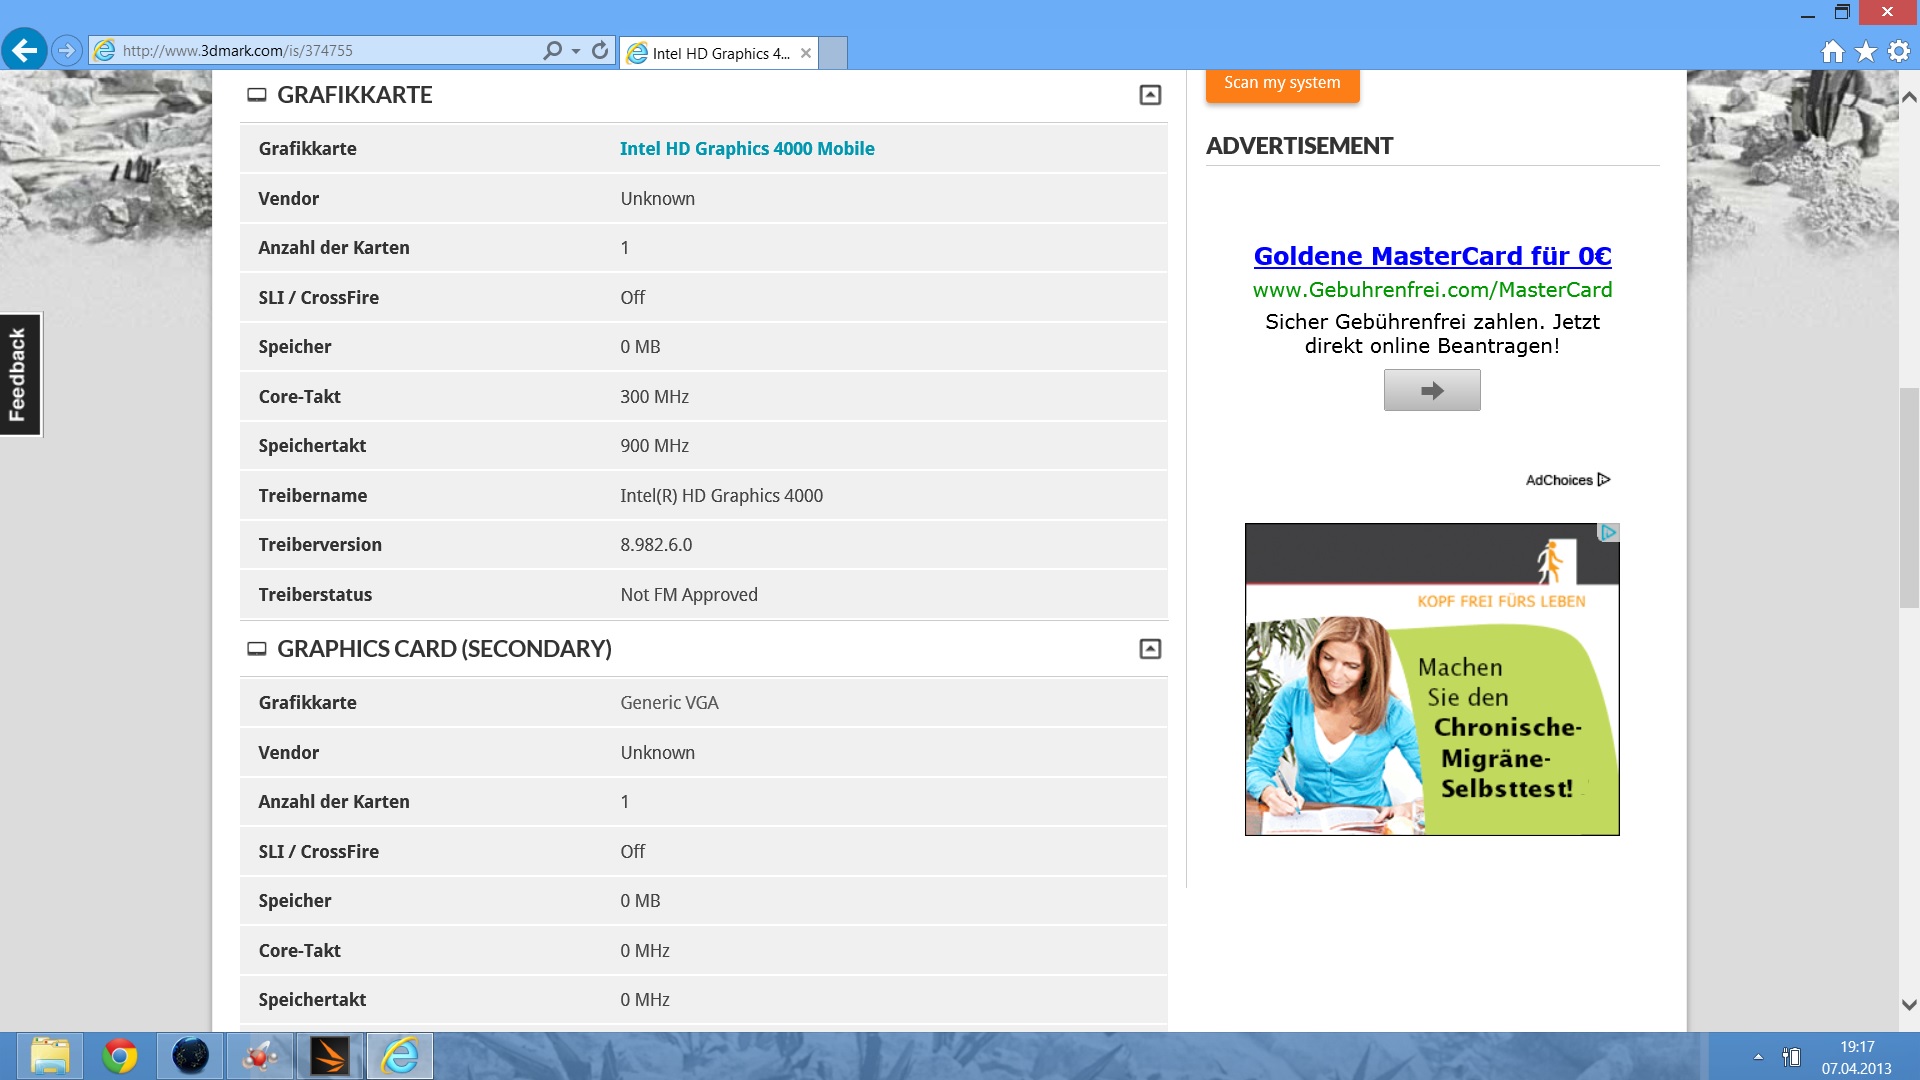Collapse the GRAFIKKARTE section
This screenshot has height=1080, width=1920.
click(x=1150, y=95)
